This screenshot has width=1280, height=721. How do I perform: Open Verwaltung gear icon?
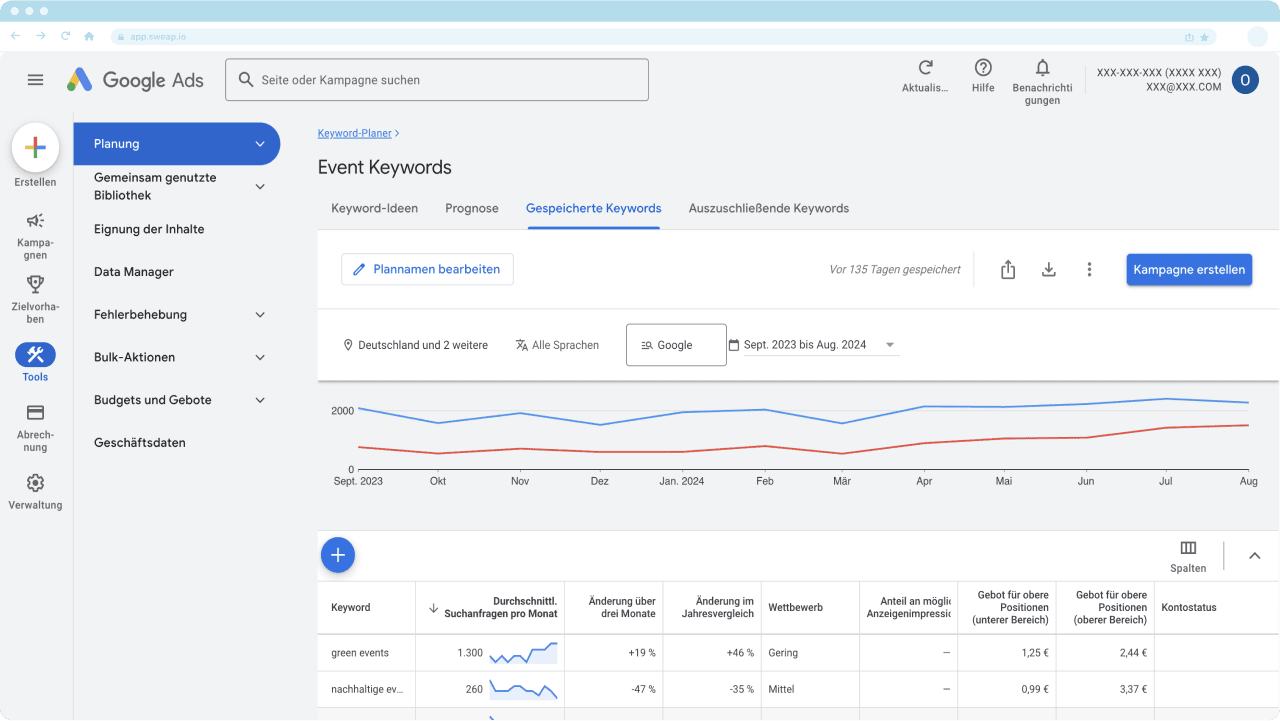pos(35,483)
